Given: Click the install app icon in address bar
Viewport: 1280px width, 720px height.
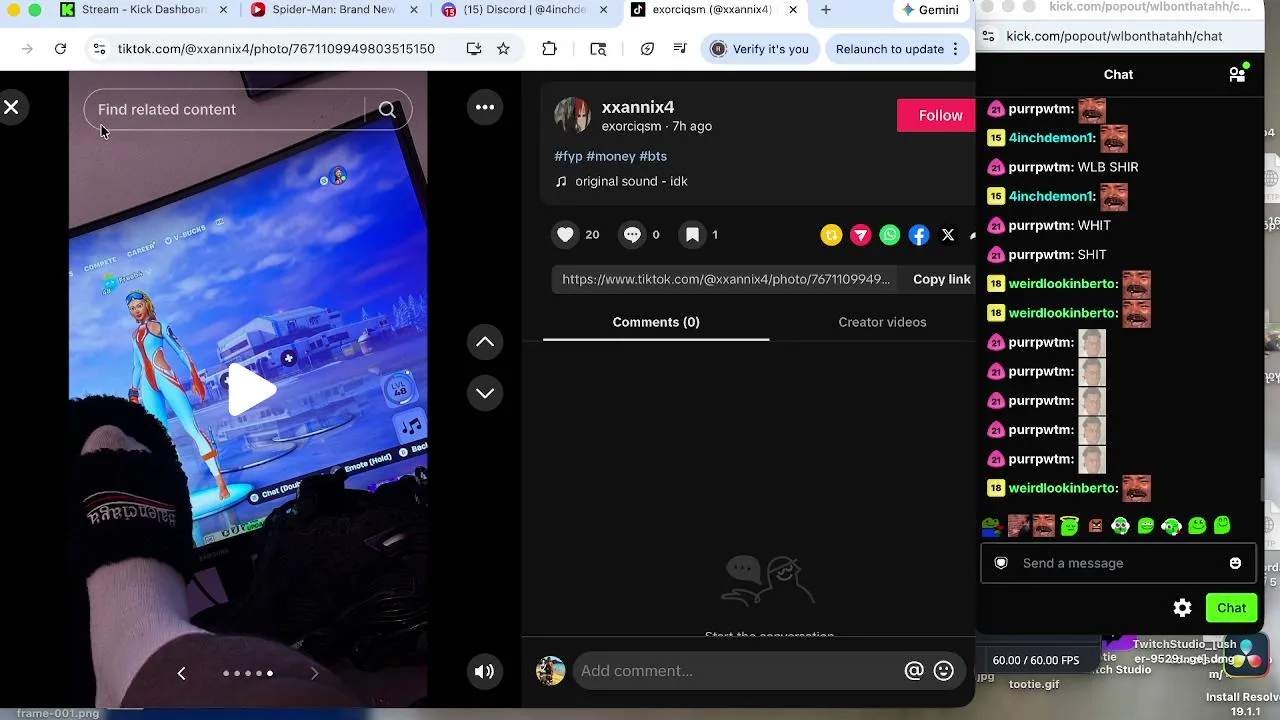Looking at the screenshot, I should click(474, 49).
